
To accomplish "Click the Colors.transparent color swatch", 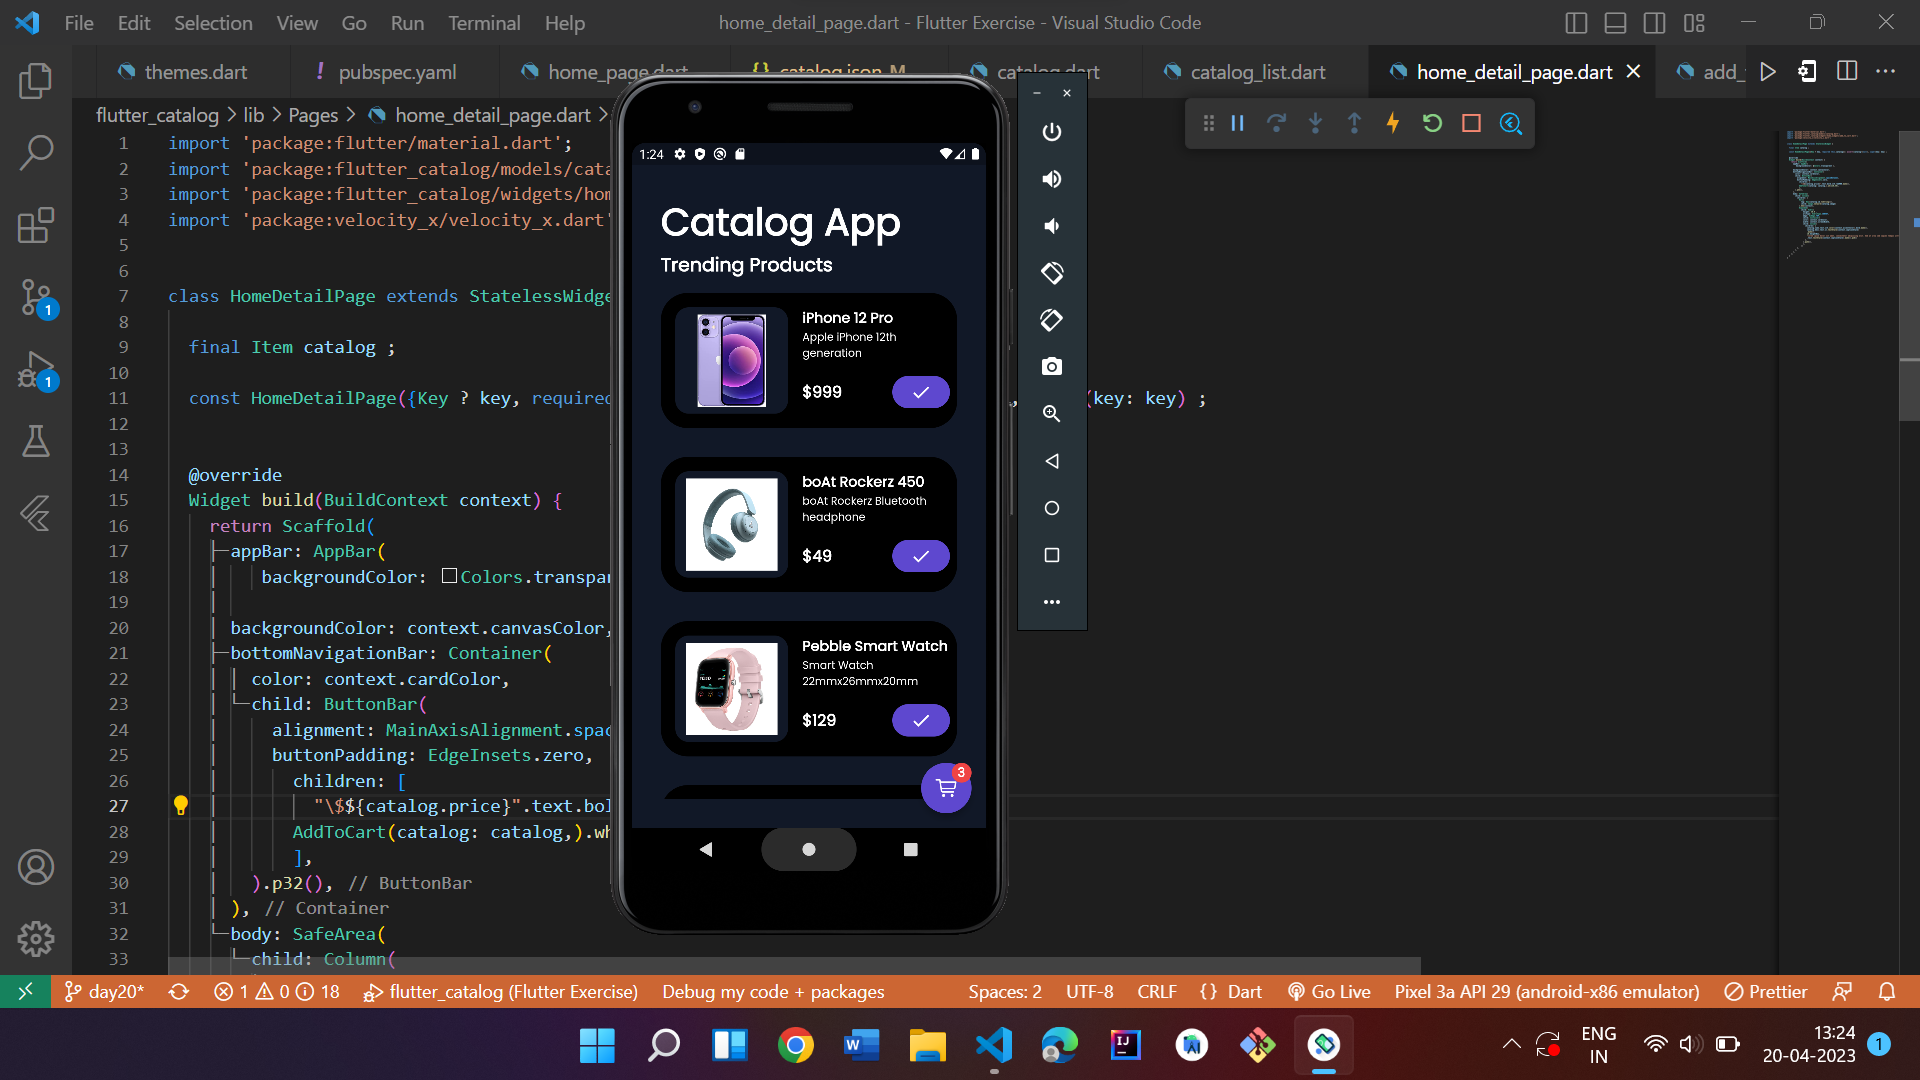I will pos(449,576).
